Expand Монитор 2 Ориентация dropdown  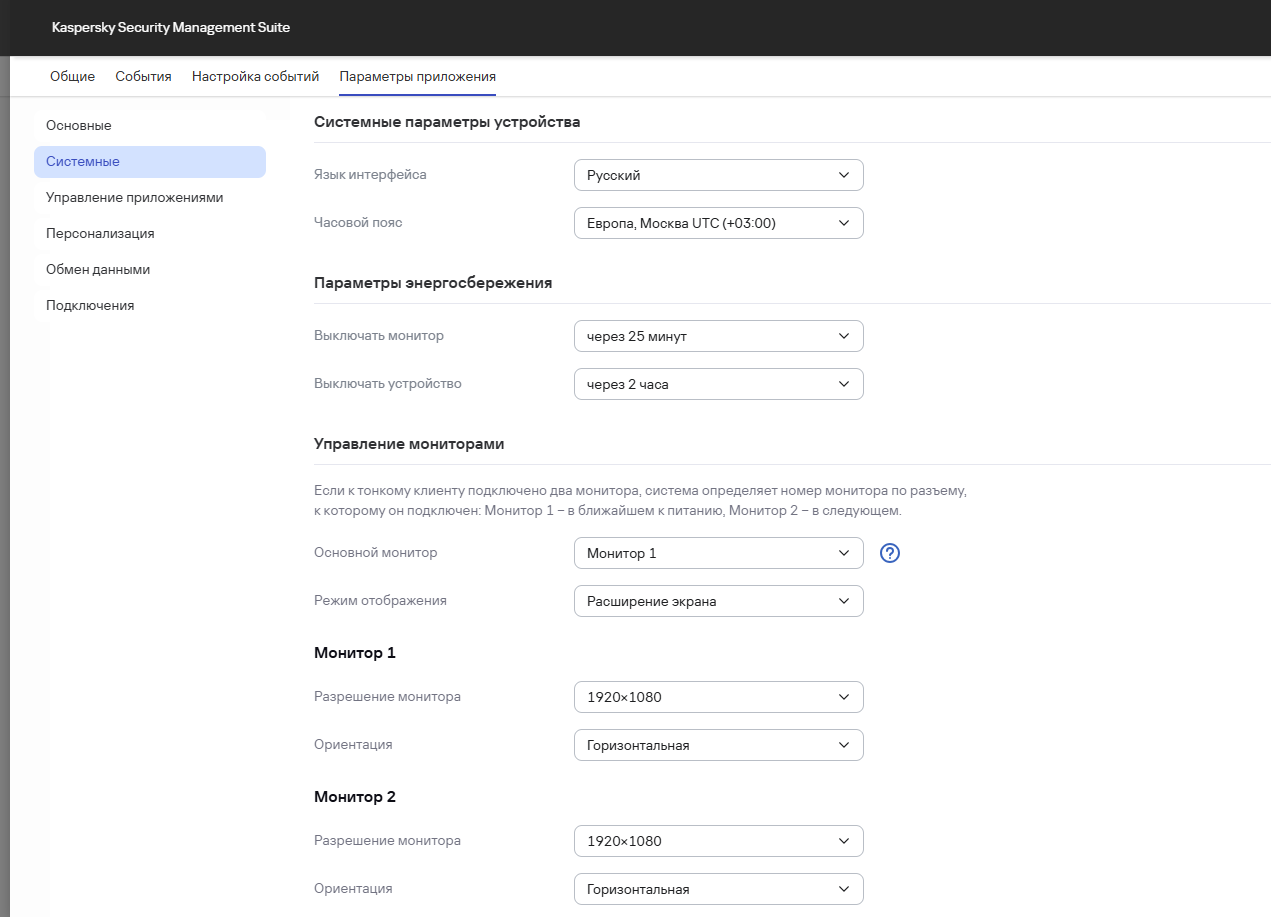[x=718, y=889]
